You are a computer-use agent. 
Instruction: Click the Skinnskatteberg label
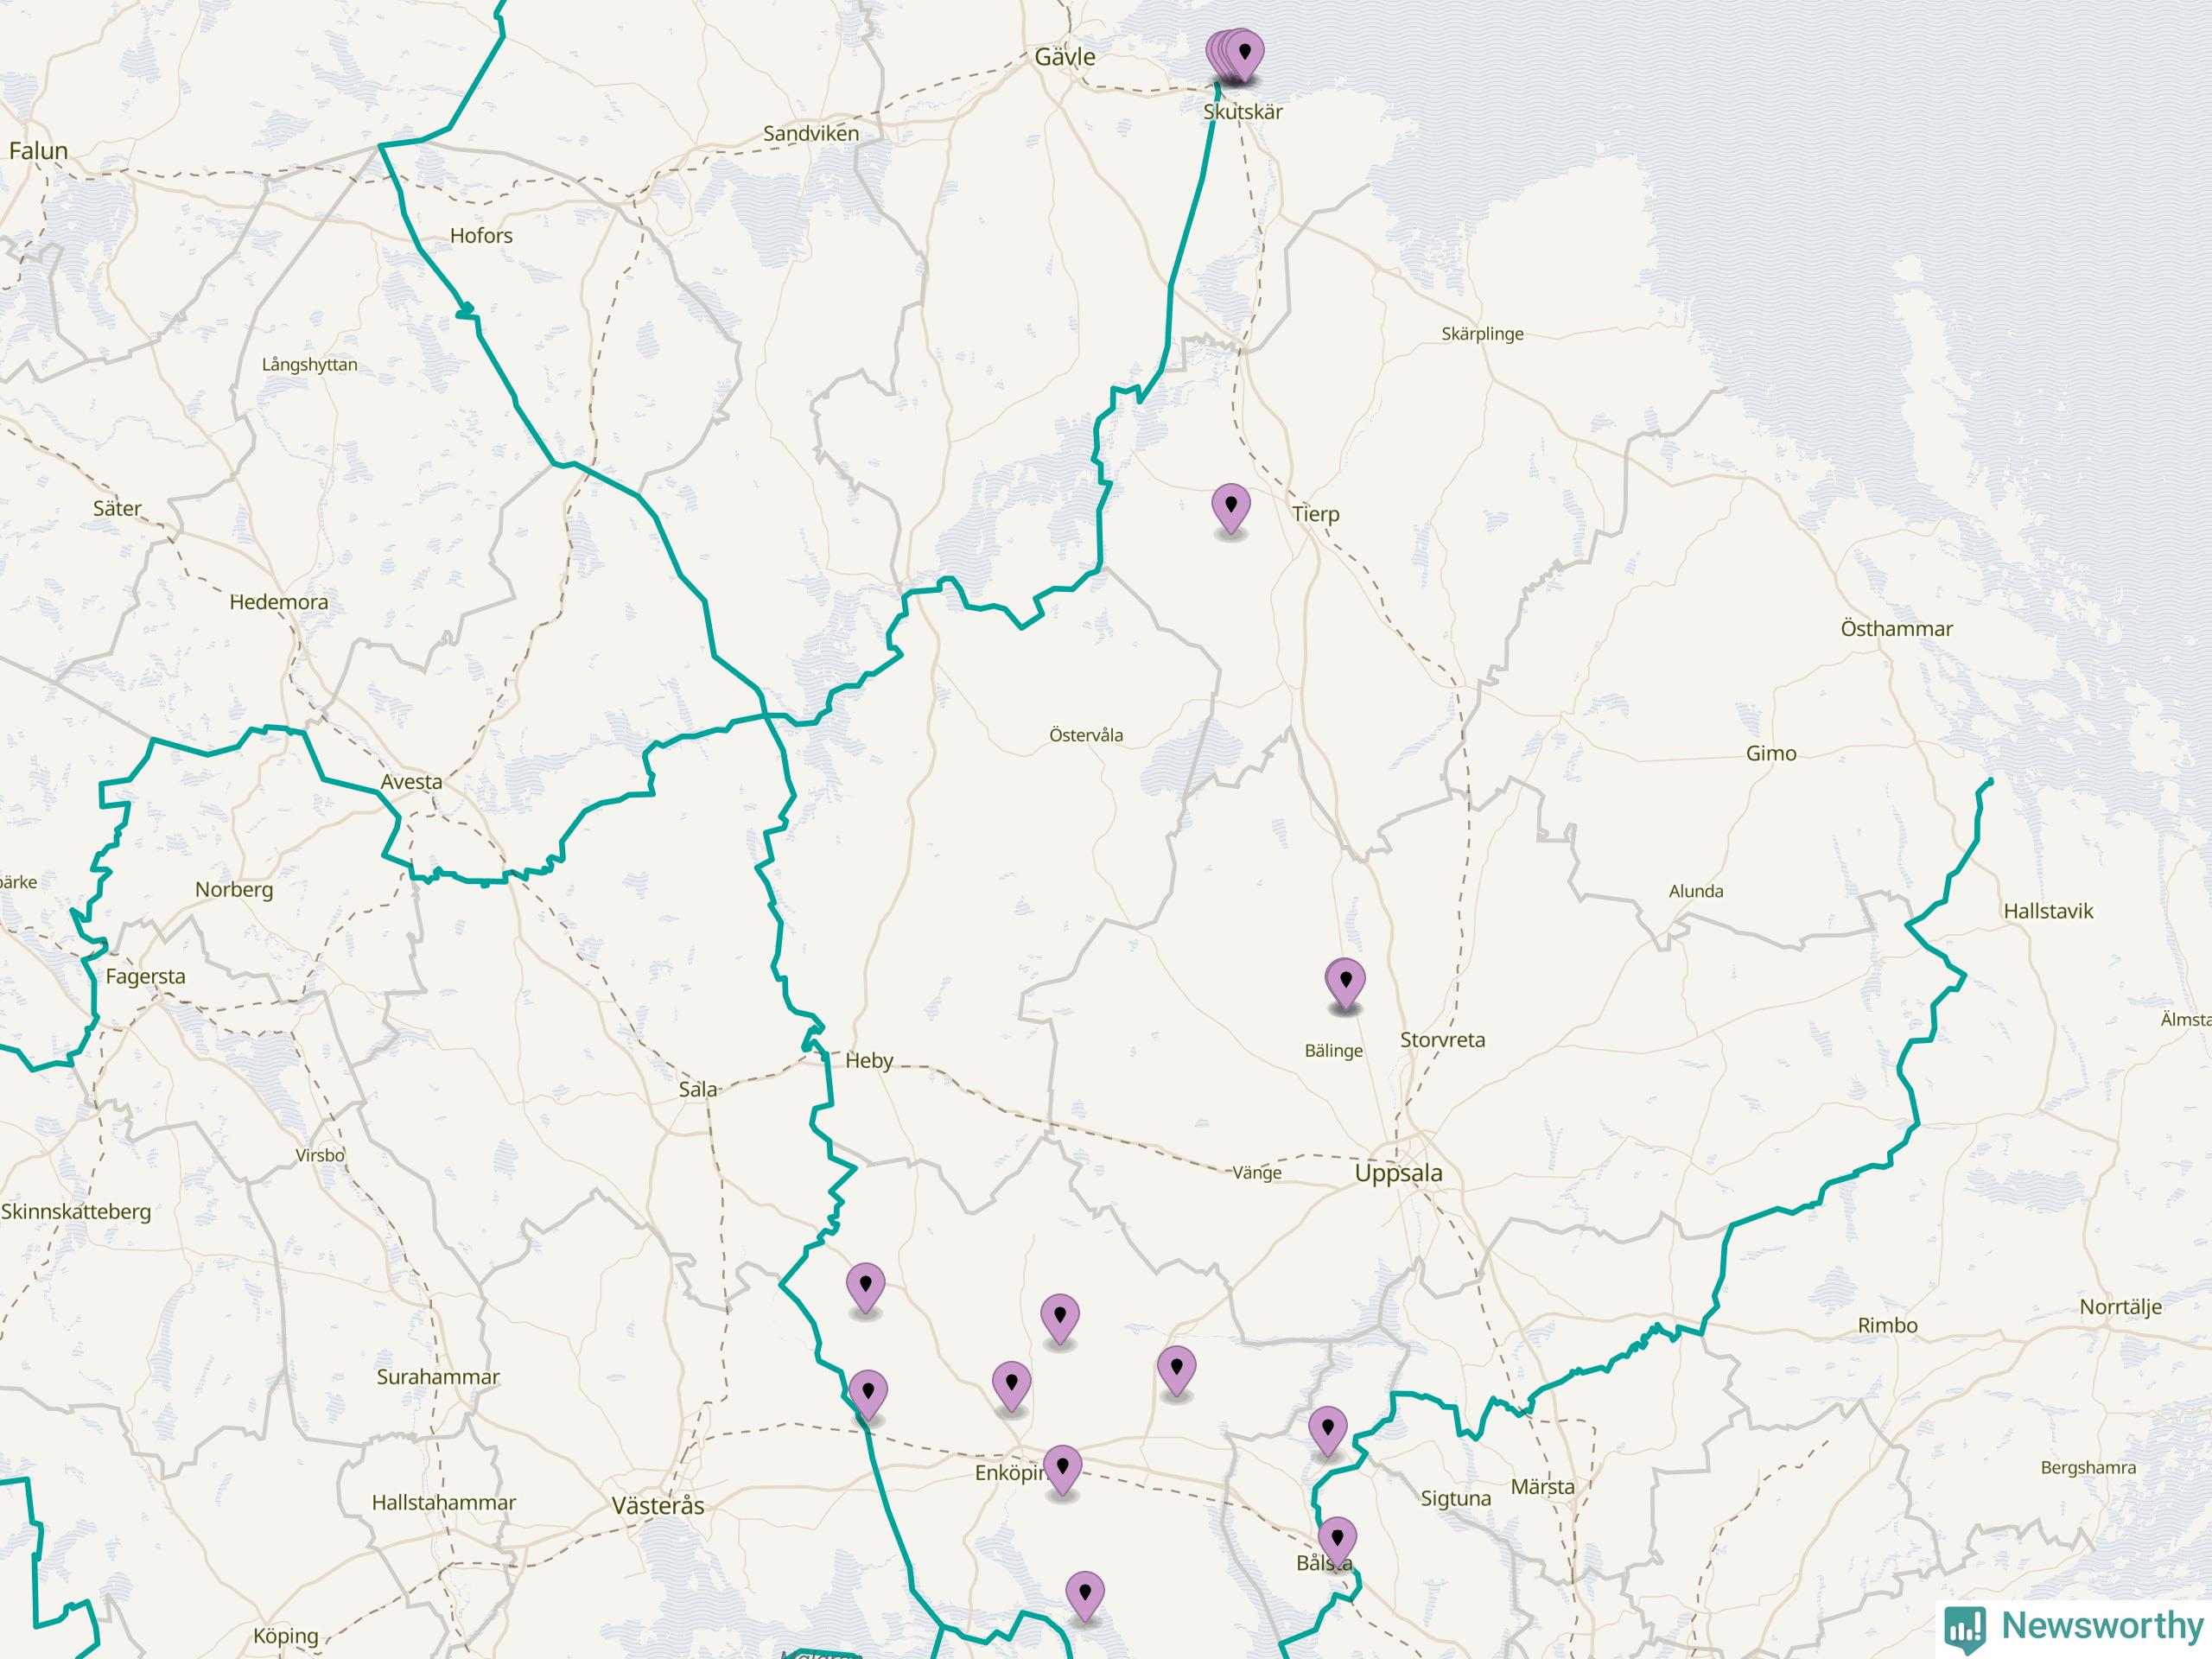(76, 1212)
